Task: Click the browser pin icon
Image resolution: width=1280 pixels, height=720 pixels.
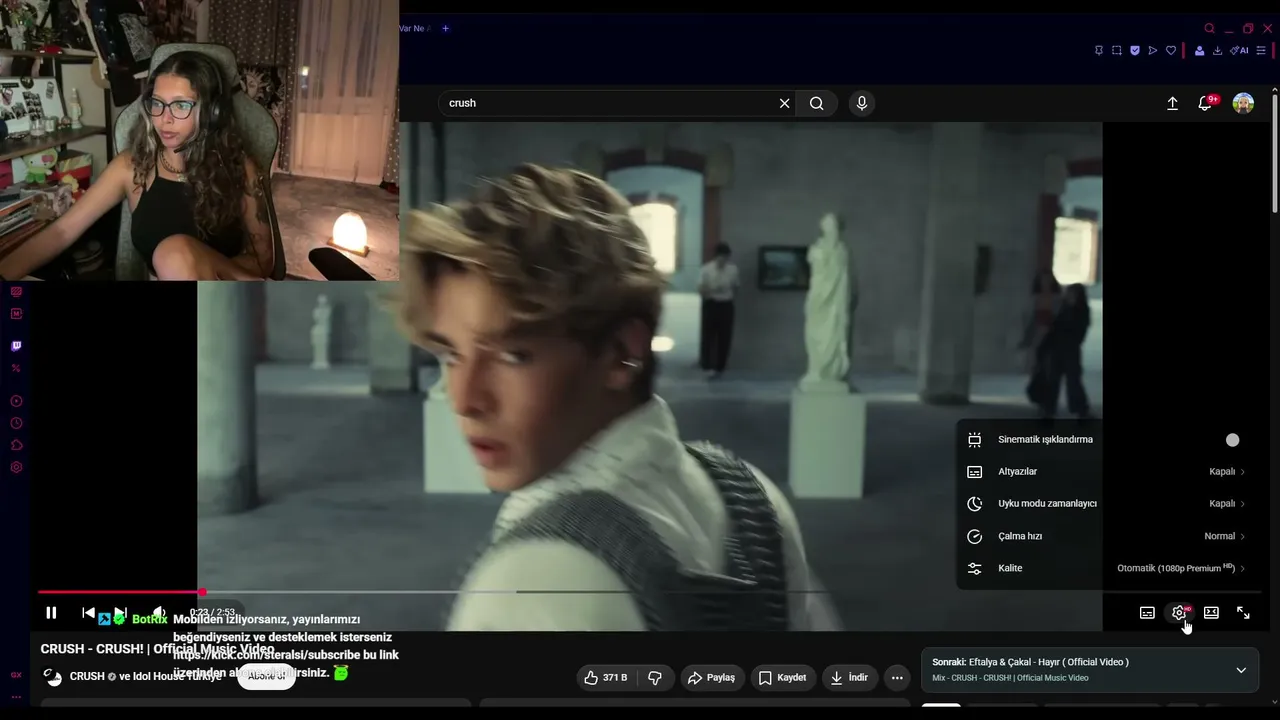Action: pos(1099,51)
